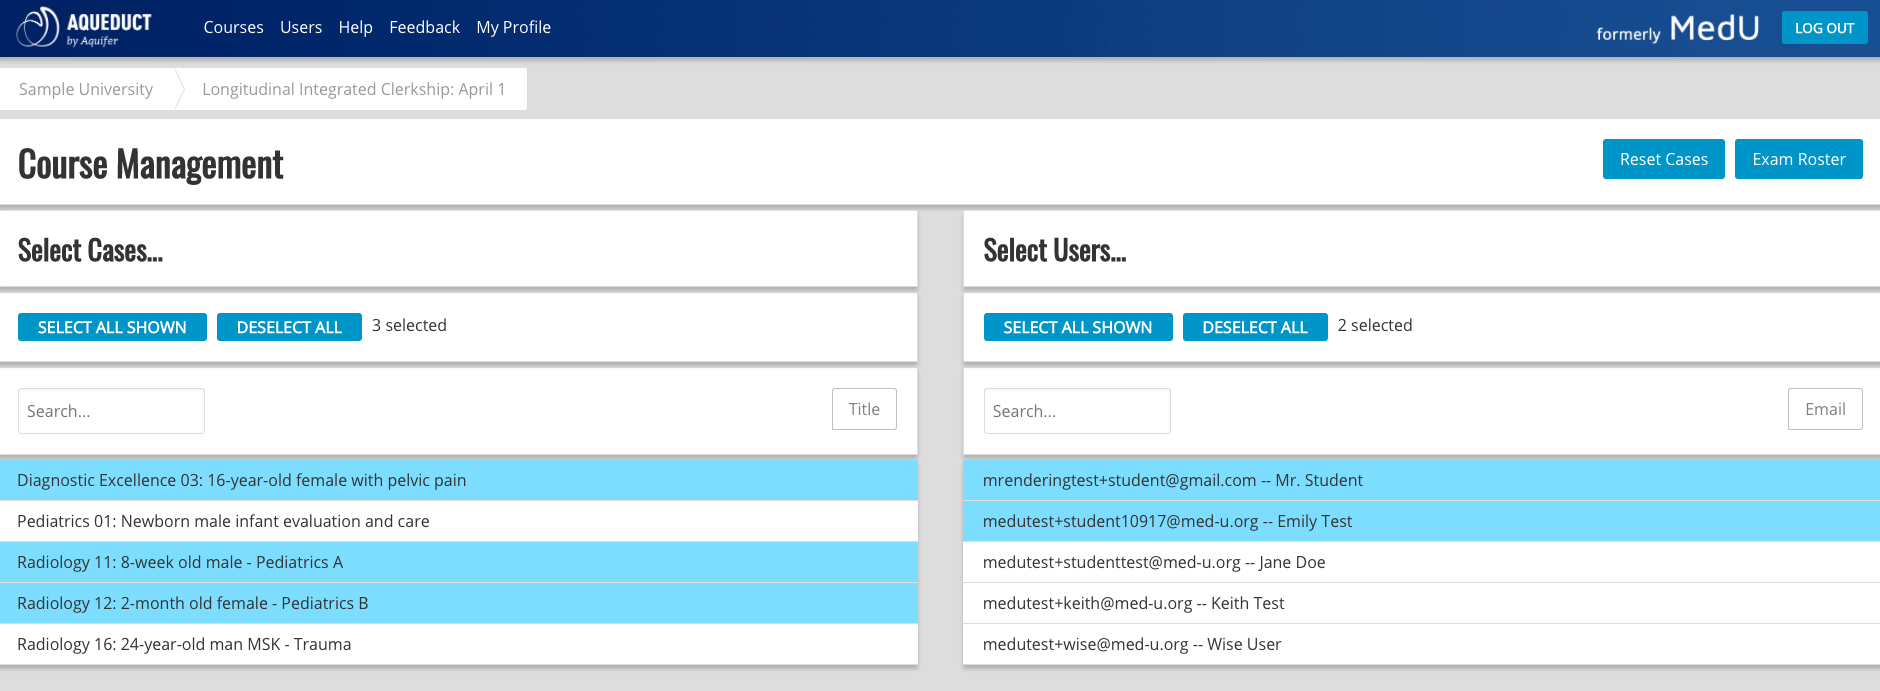Select all shown cases
The image size is (1880, 691).
112,327
